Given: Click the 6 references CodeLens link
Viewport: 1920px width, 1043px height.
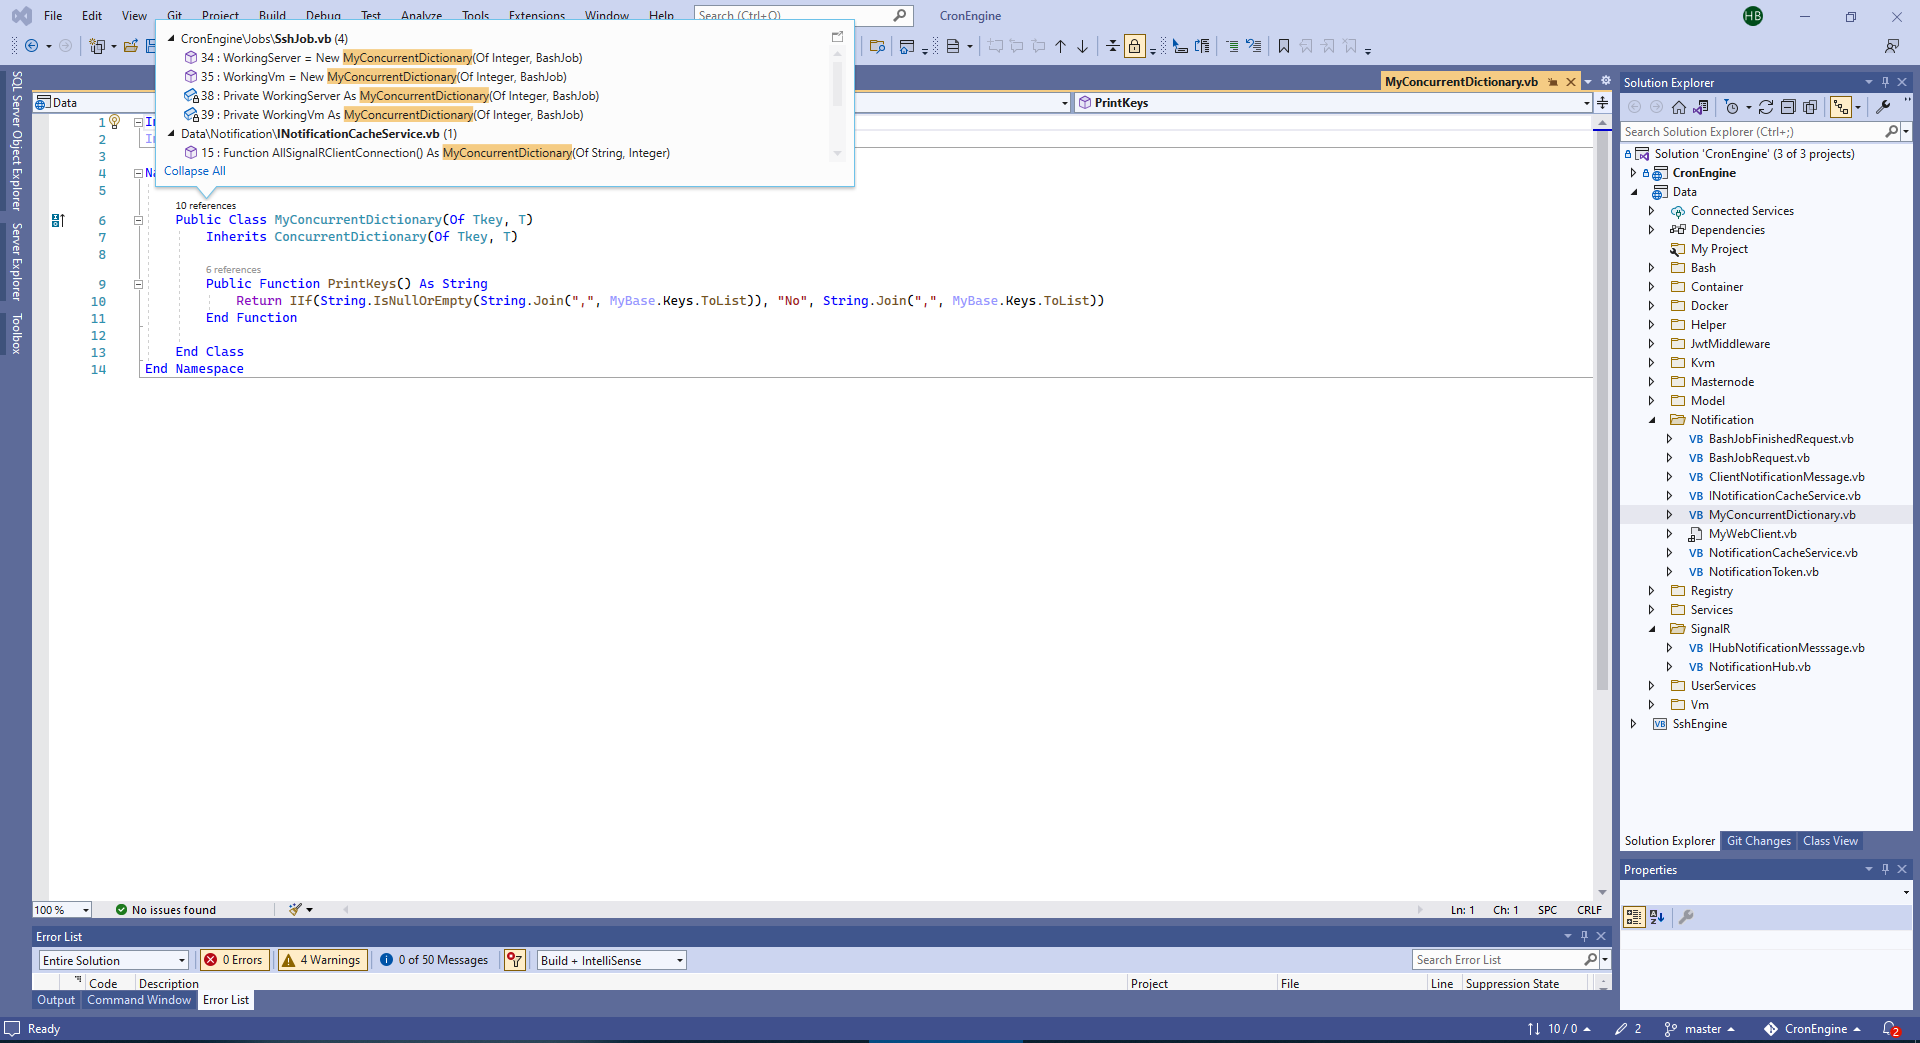Looking at the screenshot, I should point(233,270).
